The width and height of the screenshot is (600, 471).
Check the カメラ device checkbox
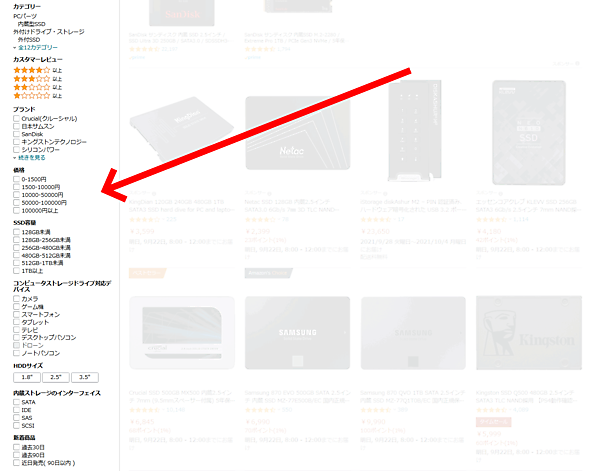click(x=16, y=299)
